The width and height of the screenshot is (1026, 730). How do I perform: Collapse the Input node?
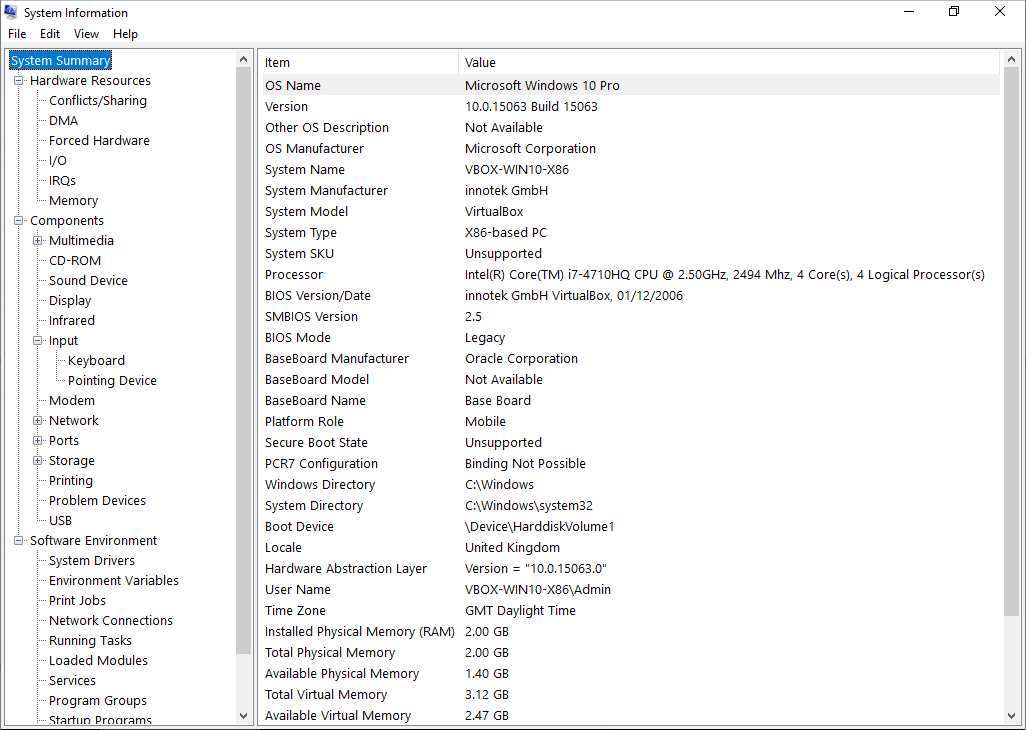click(38, 341)
